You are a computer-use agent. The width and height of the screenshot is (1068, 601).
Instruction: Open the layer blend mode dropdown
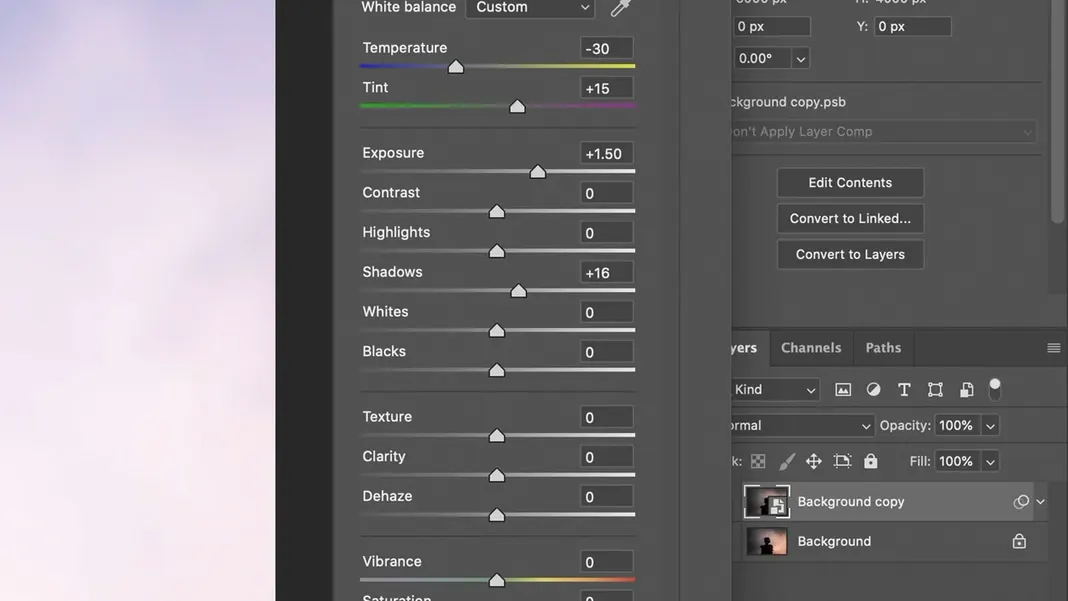pyautogui.click(x=802, y=426)
